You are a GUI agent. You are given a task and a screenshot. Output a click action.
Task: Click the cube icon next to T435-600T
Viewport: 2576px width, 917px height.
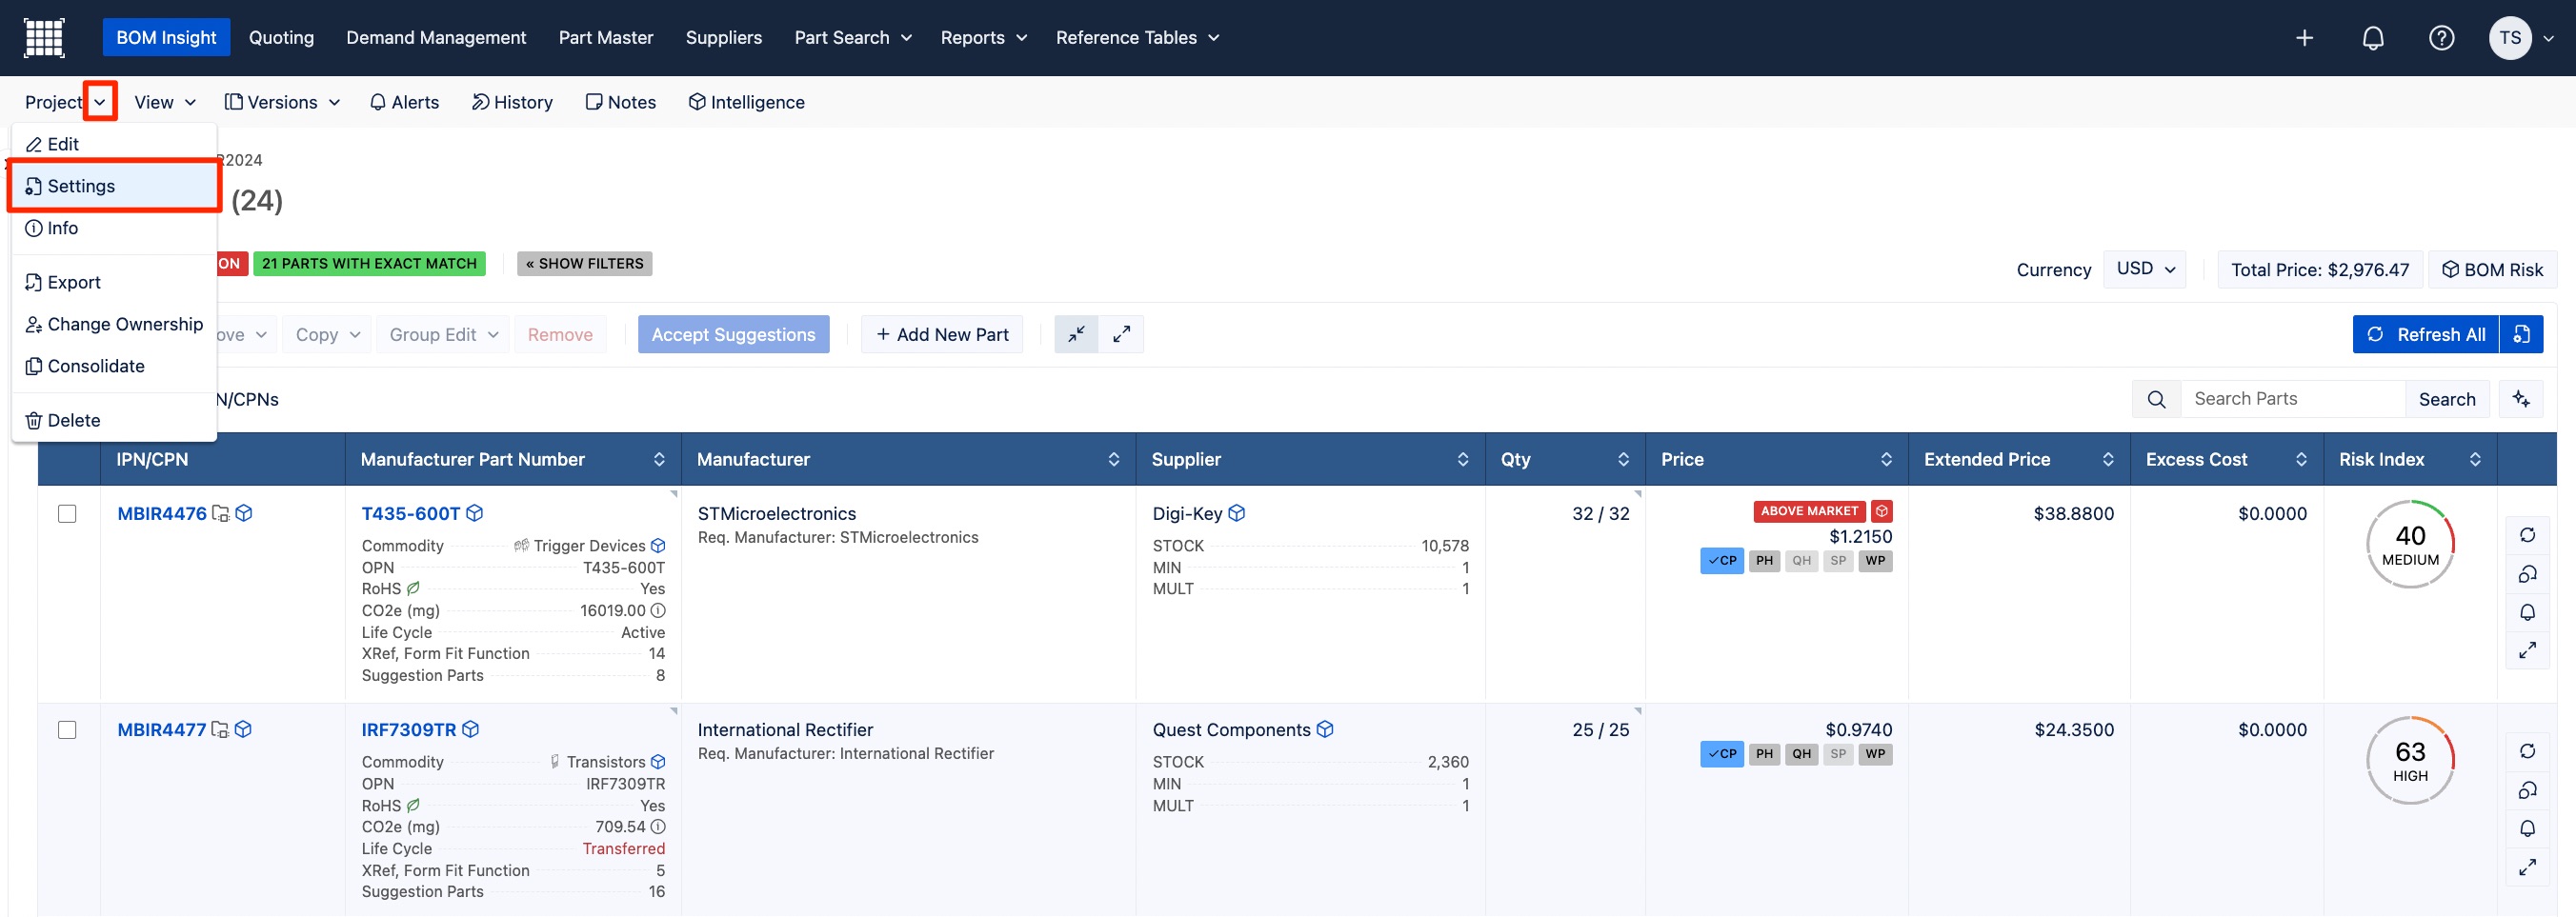pyautogui.click(x=475, y=513)
